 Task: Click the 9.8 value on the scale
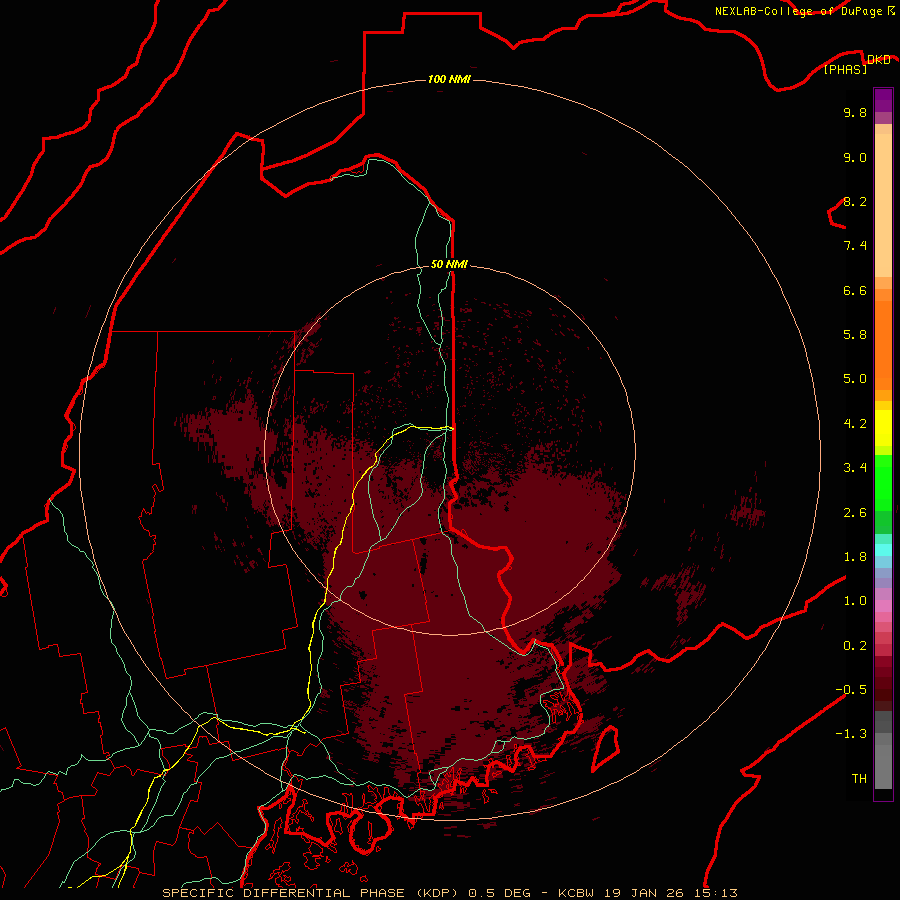[x=855, y=112]
